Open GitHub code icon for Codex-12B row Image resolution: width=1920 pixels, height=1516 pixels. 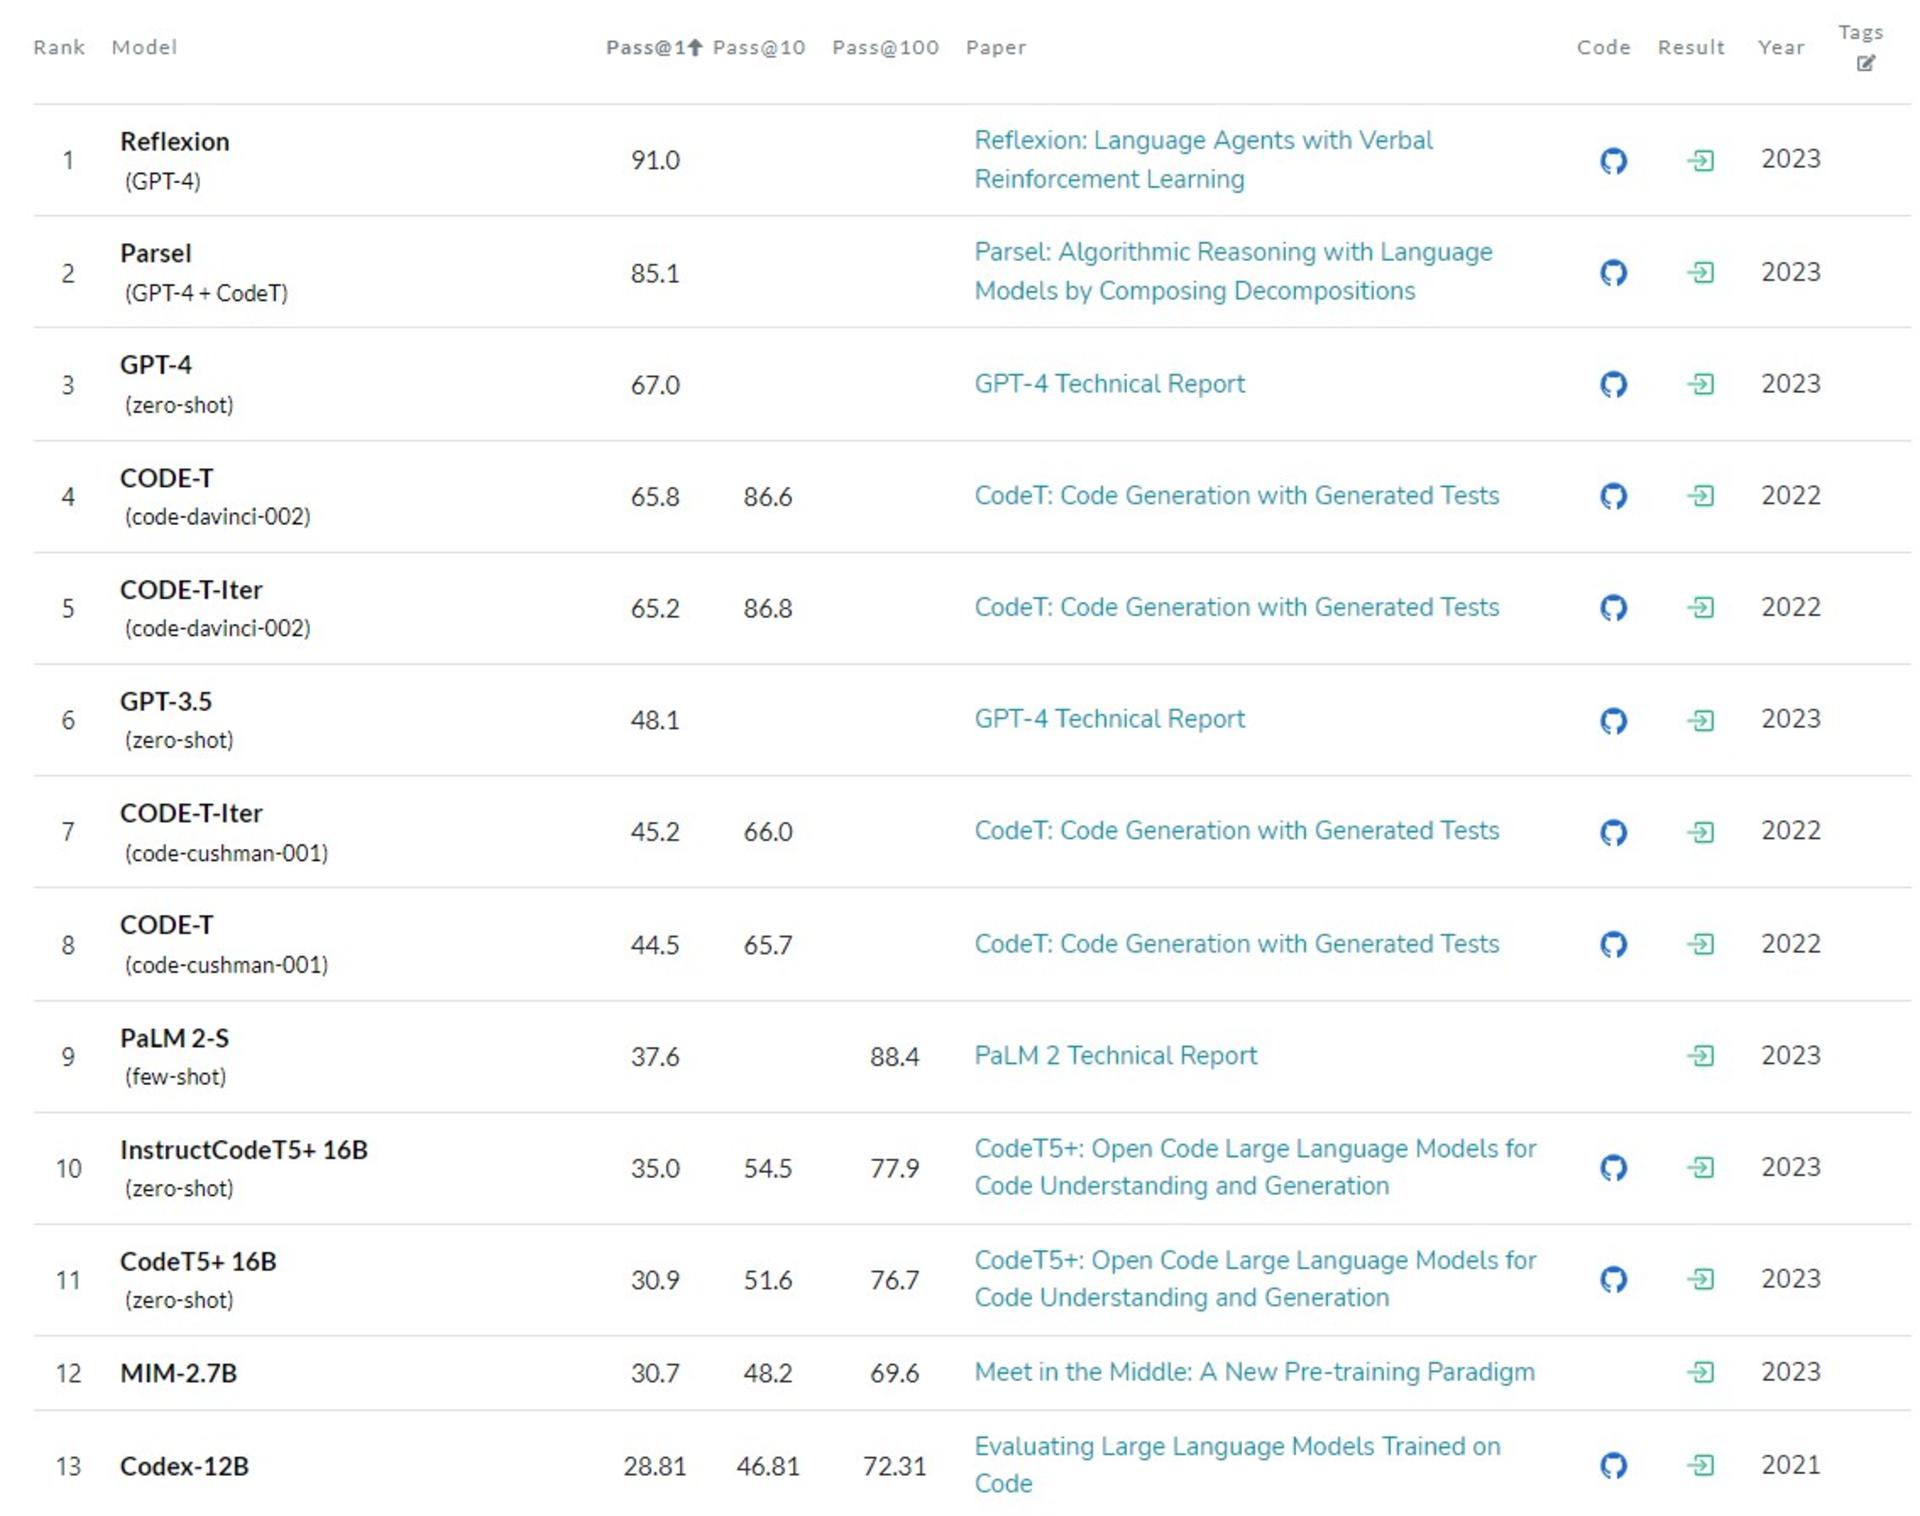[1613, 1465]
